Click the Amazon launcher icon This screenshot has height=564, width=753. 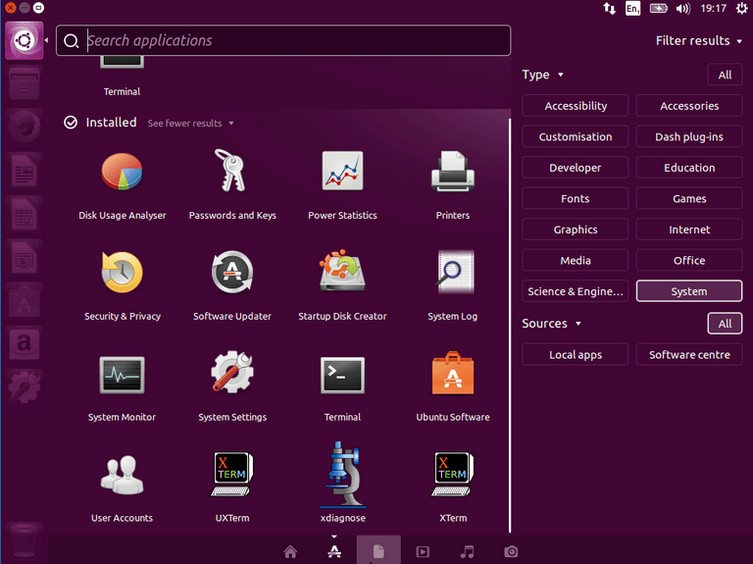24,343
